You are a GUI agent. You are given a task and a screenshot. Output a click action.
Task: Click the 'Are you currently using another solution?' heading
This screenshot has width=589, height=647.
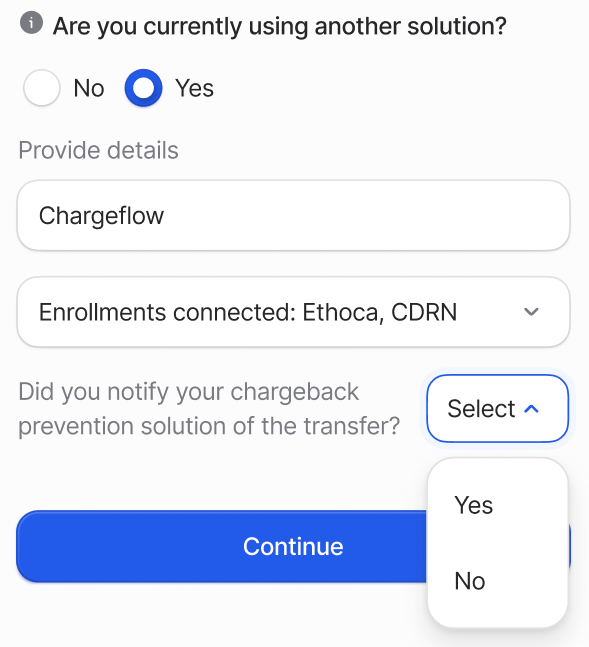point(279,26)
